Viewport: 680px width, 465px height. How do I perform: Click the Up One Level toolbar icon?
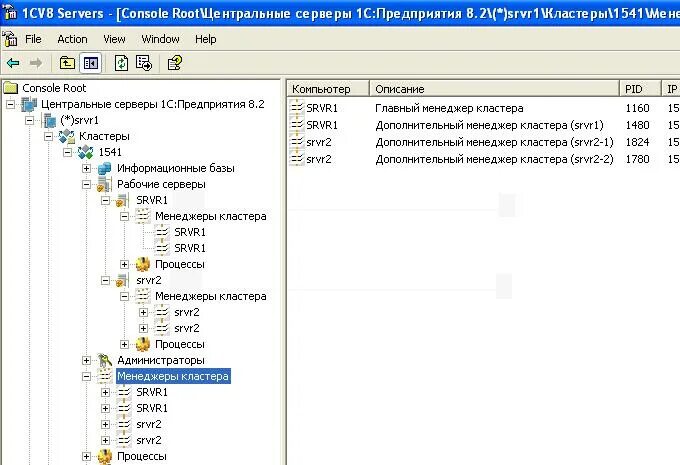tap(67, 63)
